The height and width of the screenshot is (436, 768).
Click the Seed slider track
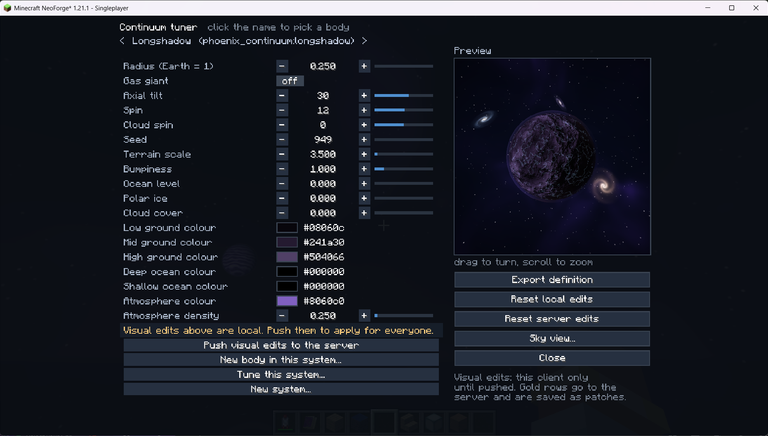[404, 140]
